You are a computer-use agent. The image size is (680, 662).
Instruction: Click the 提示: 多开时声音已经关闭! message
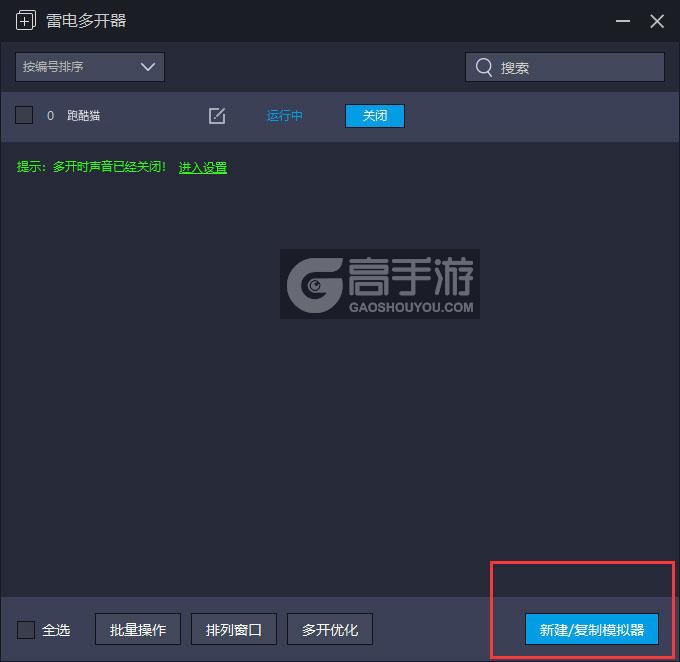[x=91, y=167]
